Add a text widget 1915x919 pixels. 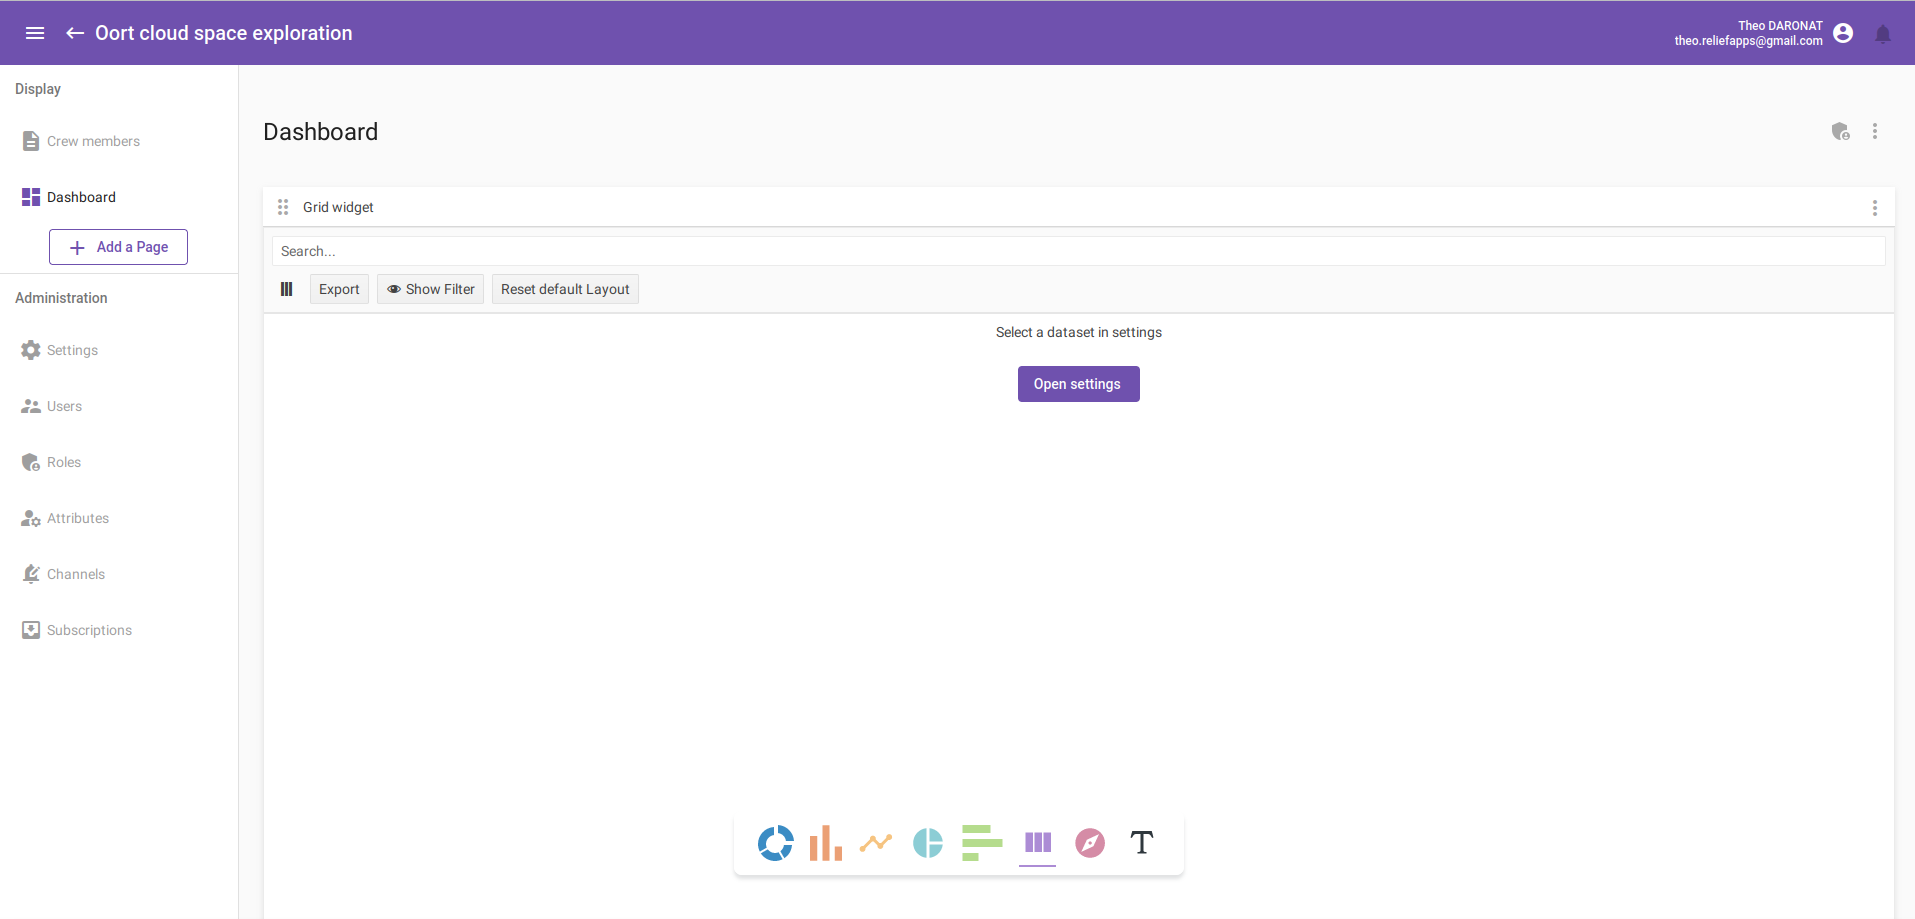coord(1142,843)
